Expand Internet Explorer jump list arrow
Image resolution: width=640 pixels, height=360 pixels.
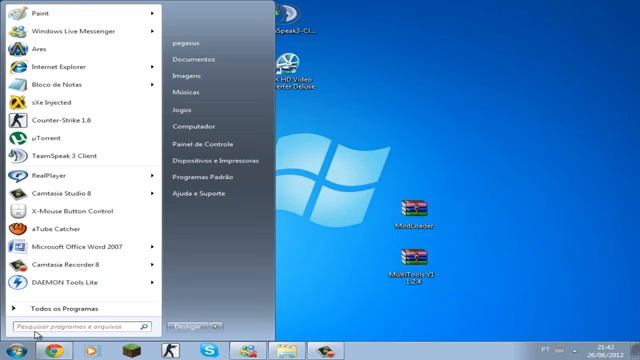click(x=152, y=67)
